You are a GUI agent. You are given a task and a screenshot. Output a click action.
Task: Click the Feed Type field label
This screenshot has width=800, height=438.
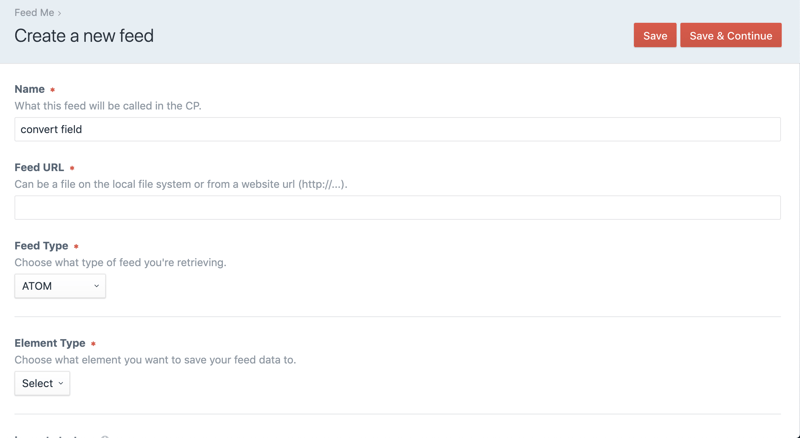click(x=41, y=245)
